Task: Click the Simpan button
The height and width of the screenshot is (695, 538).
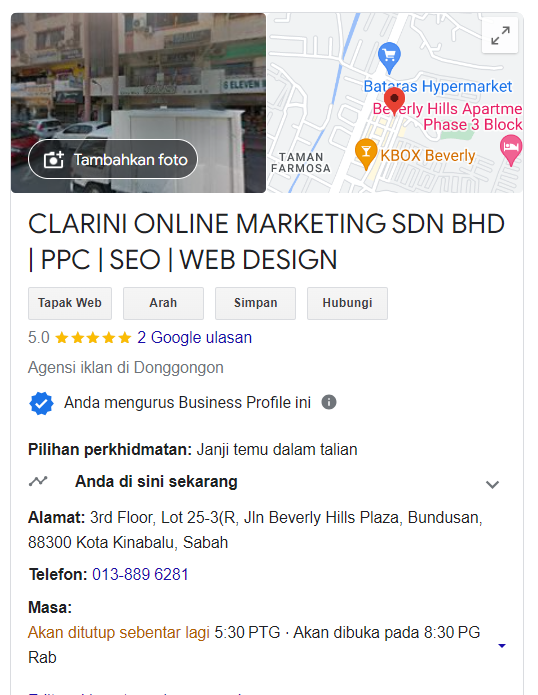Action: click(x=255, y=303)
